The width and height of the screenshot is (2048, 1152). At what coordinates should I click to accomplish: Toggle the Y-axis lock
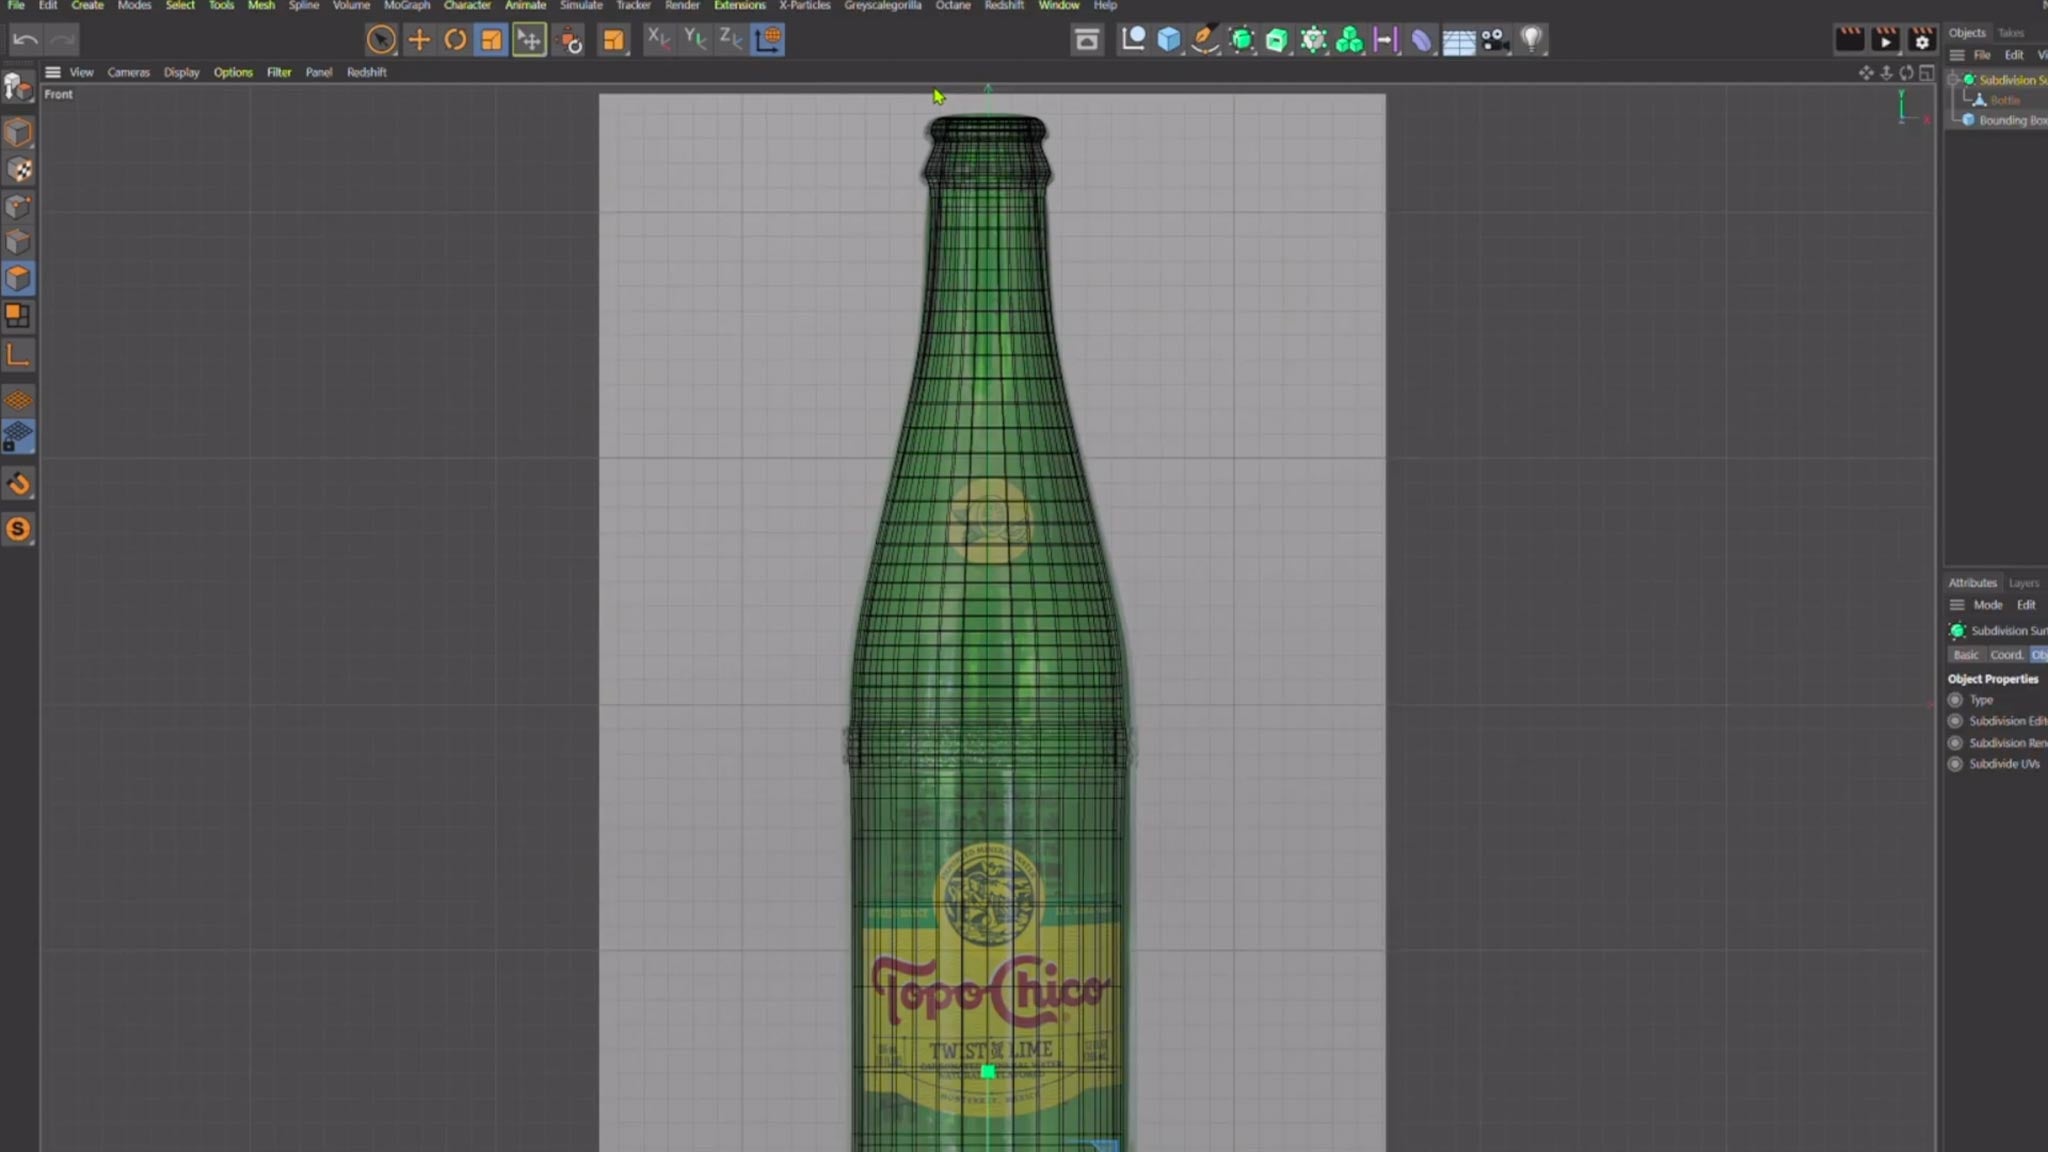coord(693,39)
